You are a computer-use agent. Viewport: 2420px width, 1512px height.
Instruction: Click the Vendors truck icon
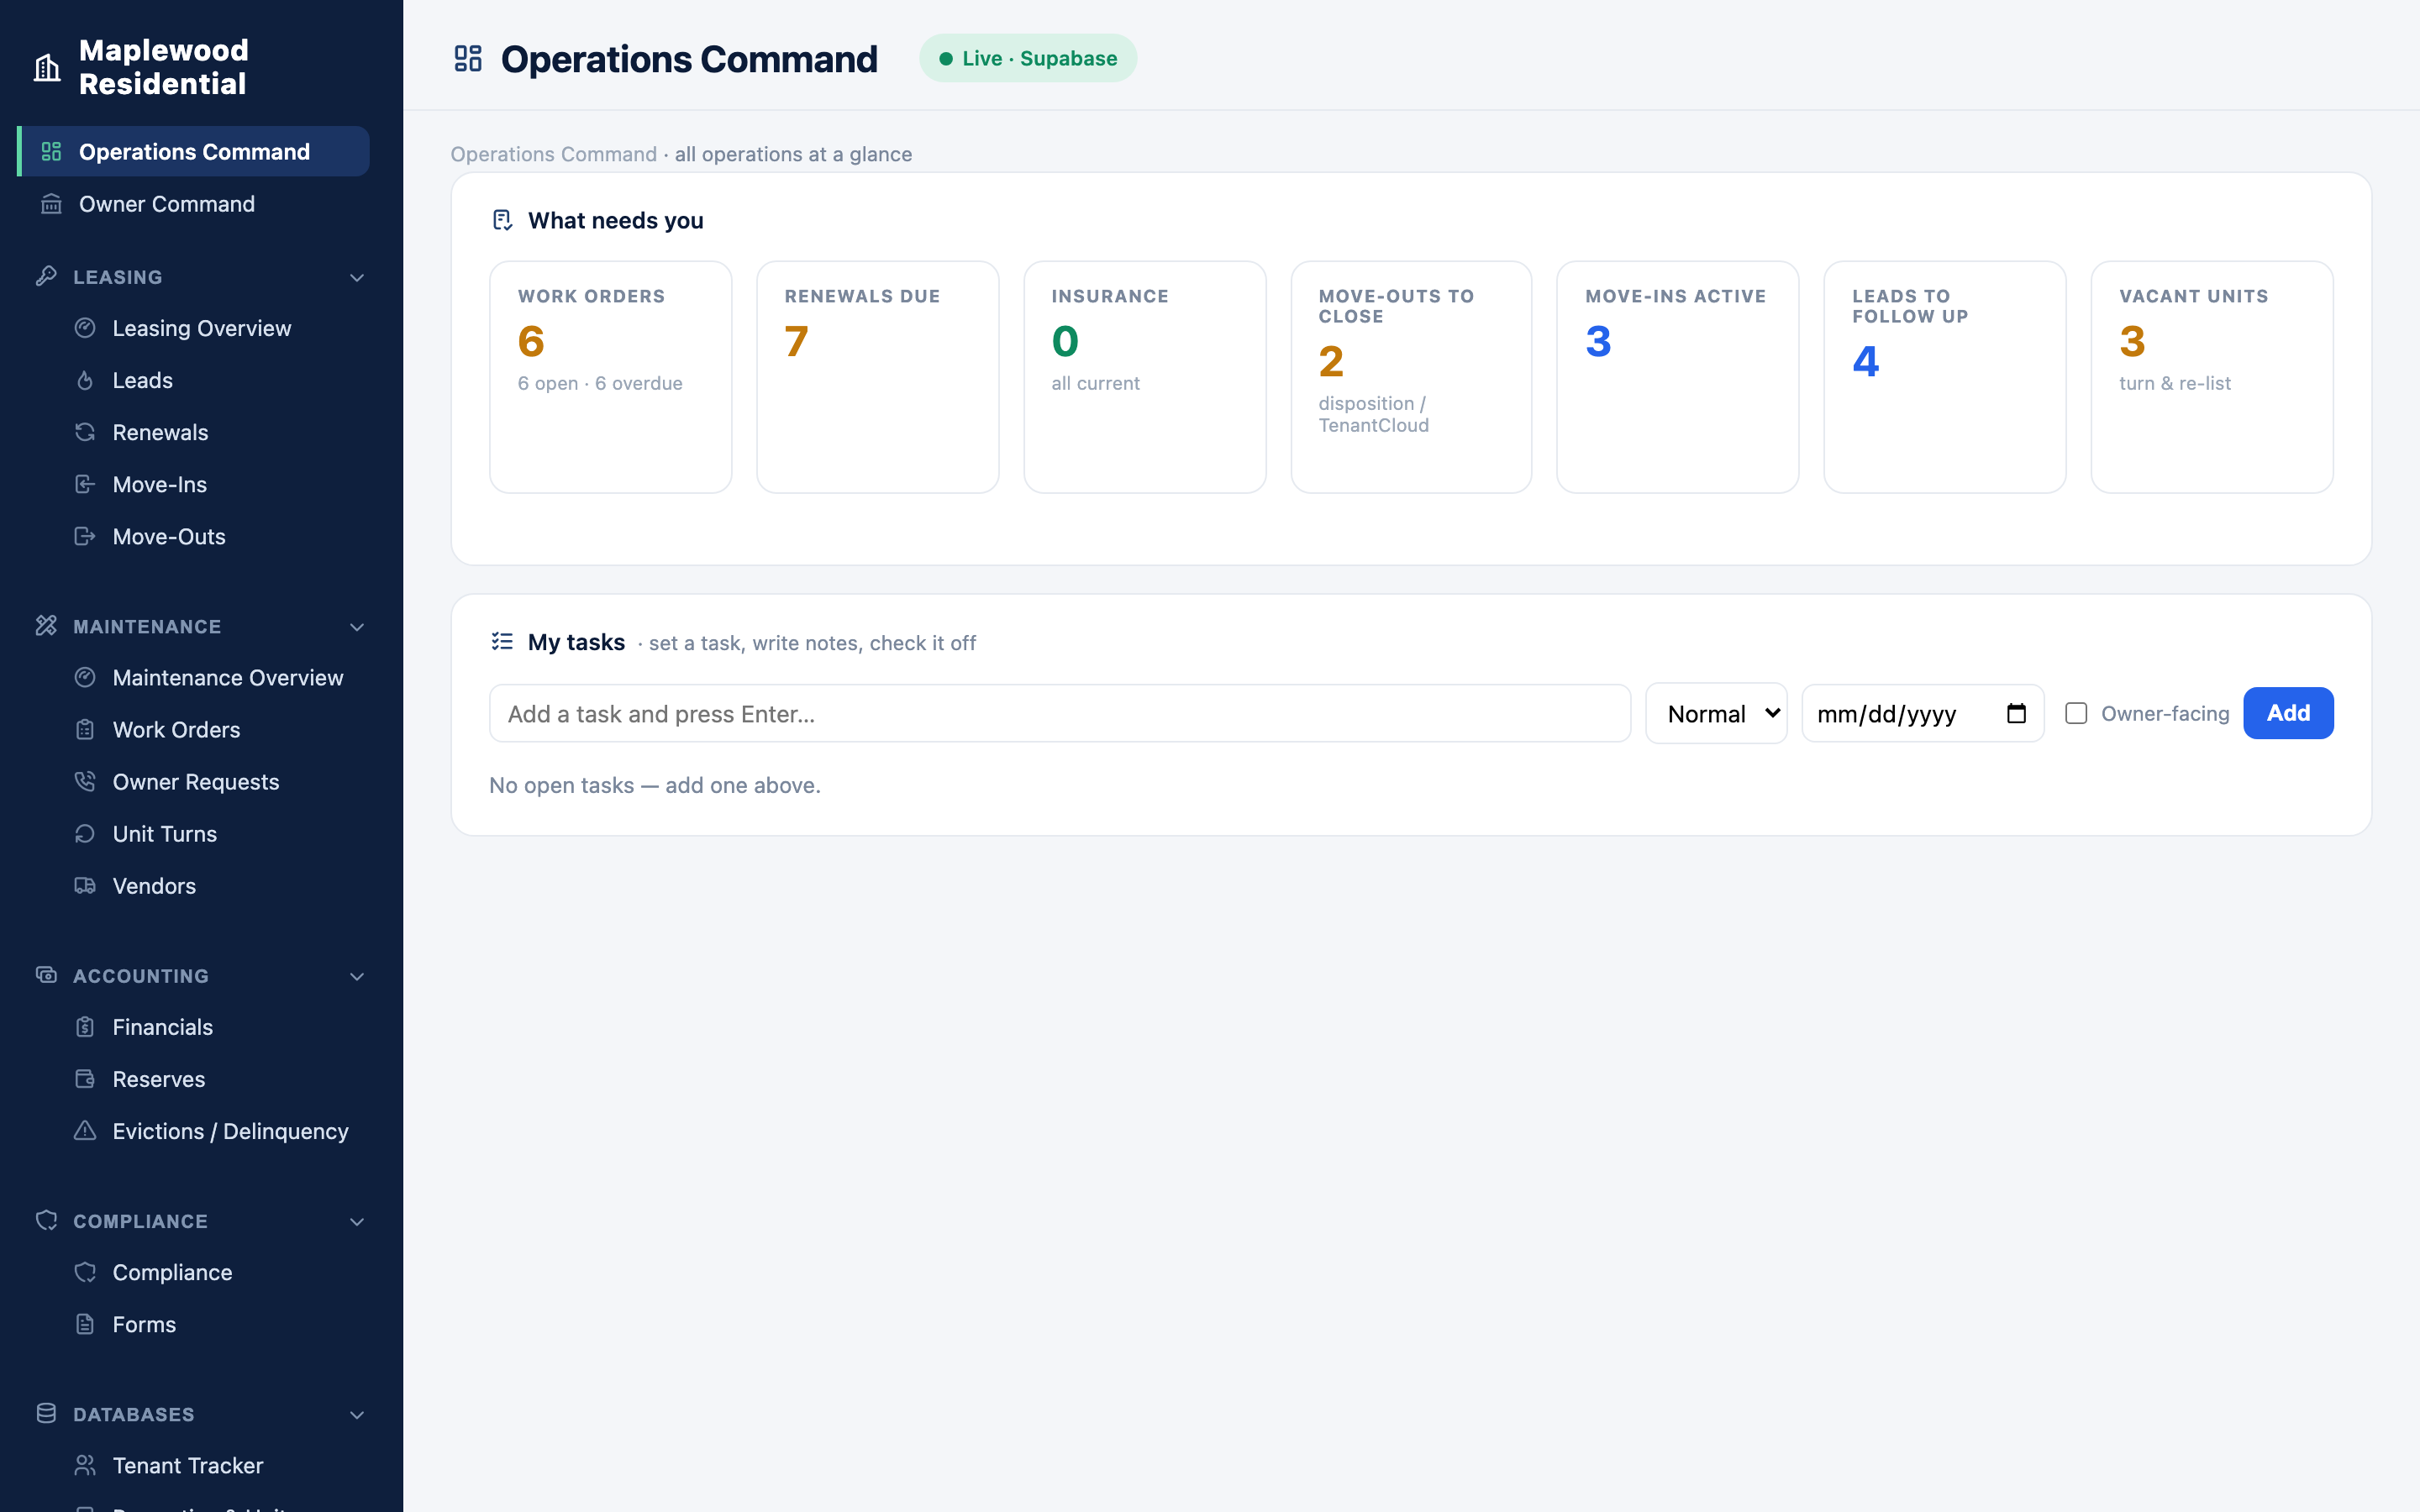click(x=85, y=885)
